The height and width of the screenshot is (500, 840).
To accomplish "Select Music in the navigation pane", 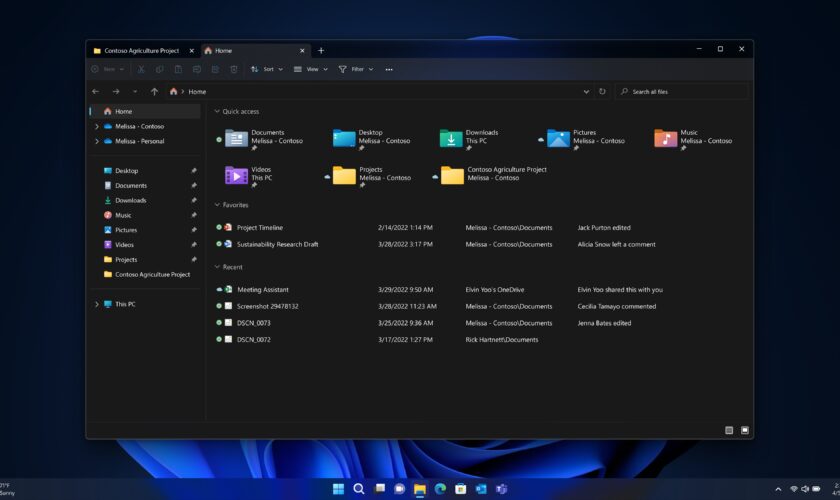I will [145, 215].
